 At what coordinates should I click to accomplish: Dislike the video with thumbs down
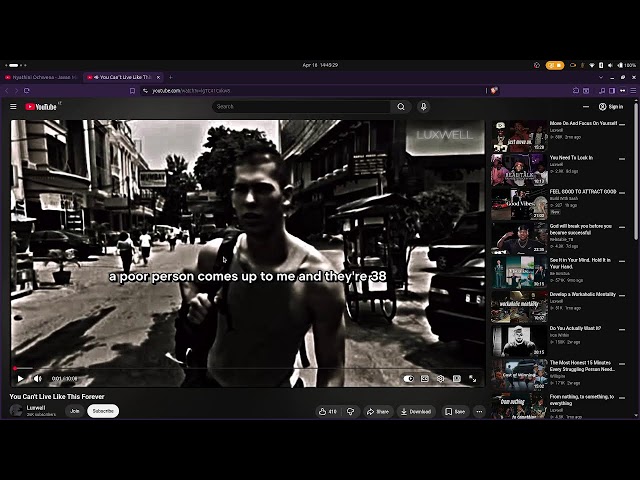point(350,411)
